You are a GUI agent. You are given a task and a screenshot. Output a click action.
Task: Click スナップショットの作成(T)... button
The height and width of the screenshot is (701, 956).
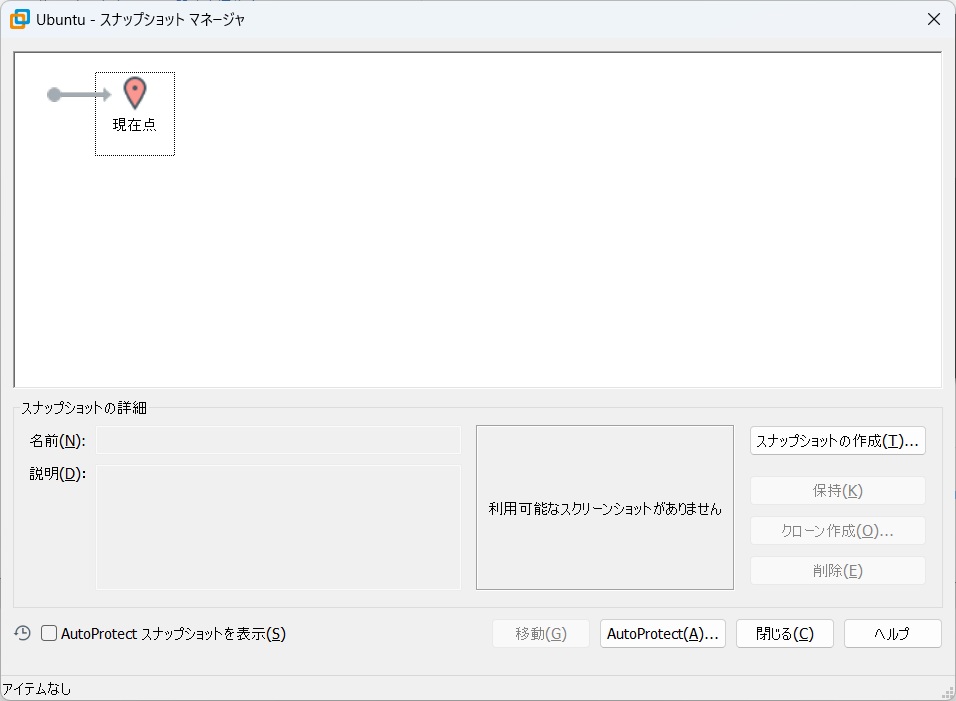837,441
